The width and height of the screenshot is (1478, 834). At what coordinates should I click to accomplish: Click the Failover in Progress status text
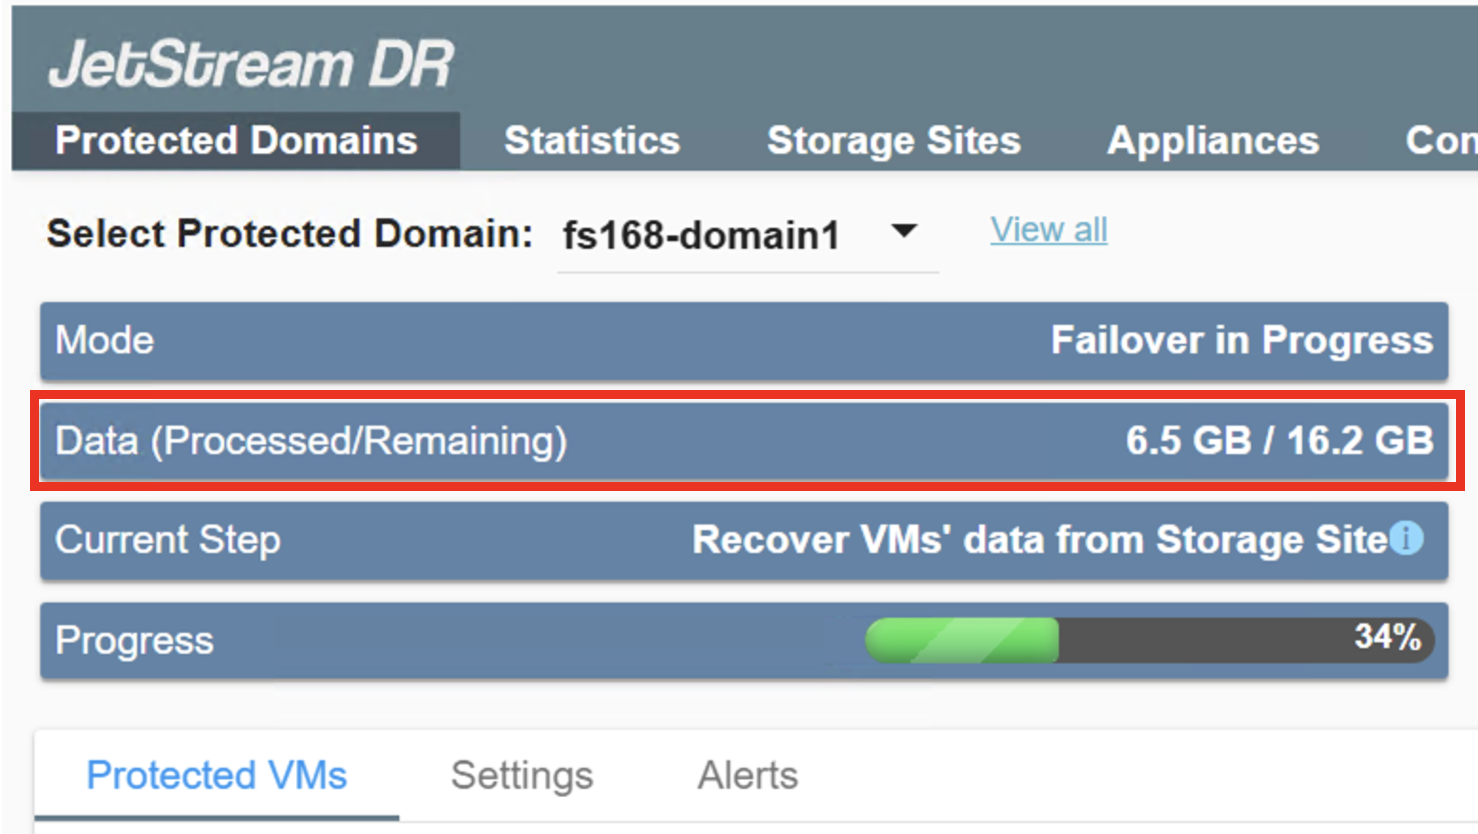click(1241, 341)
